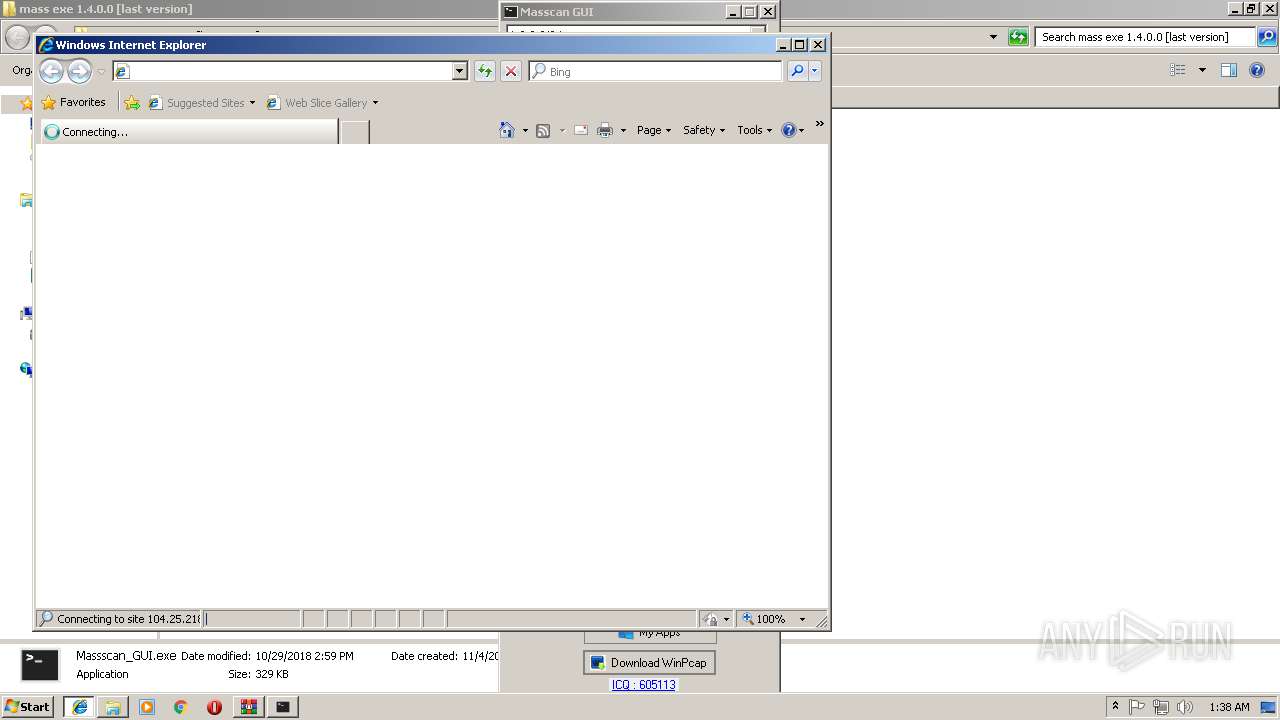Open the Safety menu
This screenshot has width=1280, height=720.
(704, 130)
